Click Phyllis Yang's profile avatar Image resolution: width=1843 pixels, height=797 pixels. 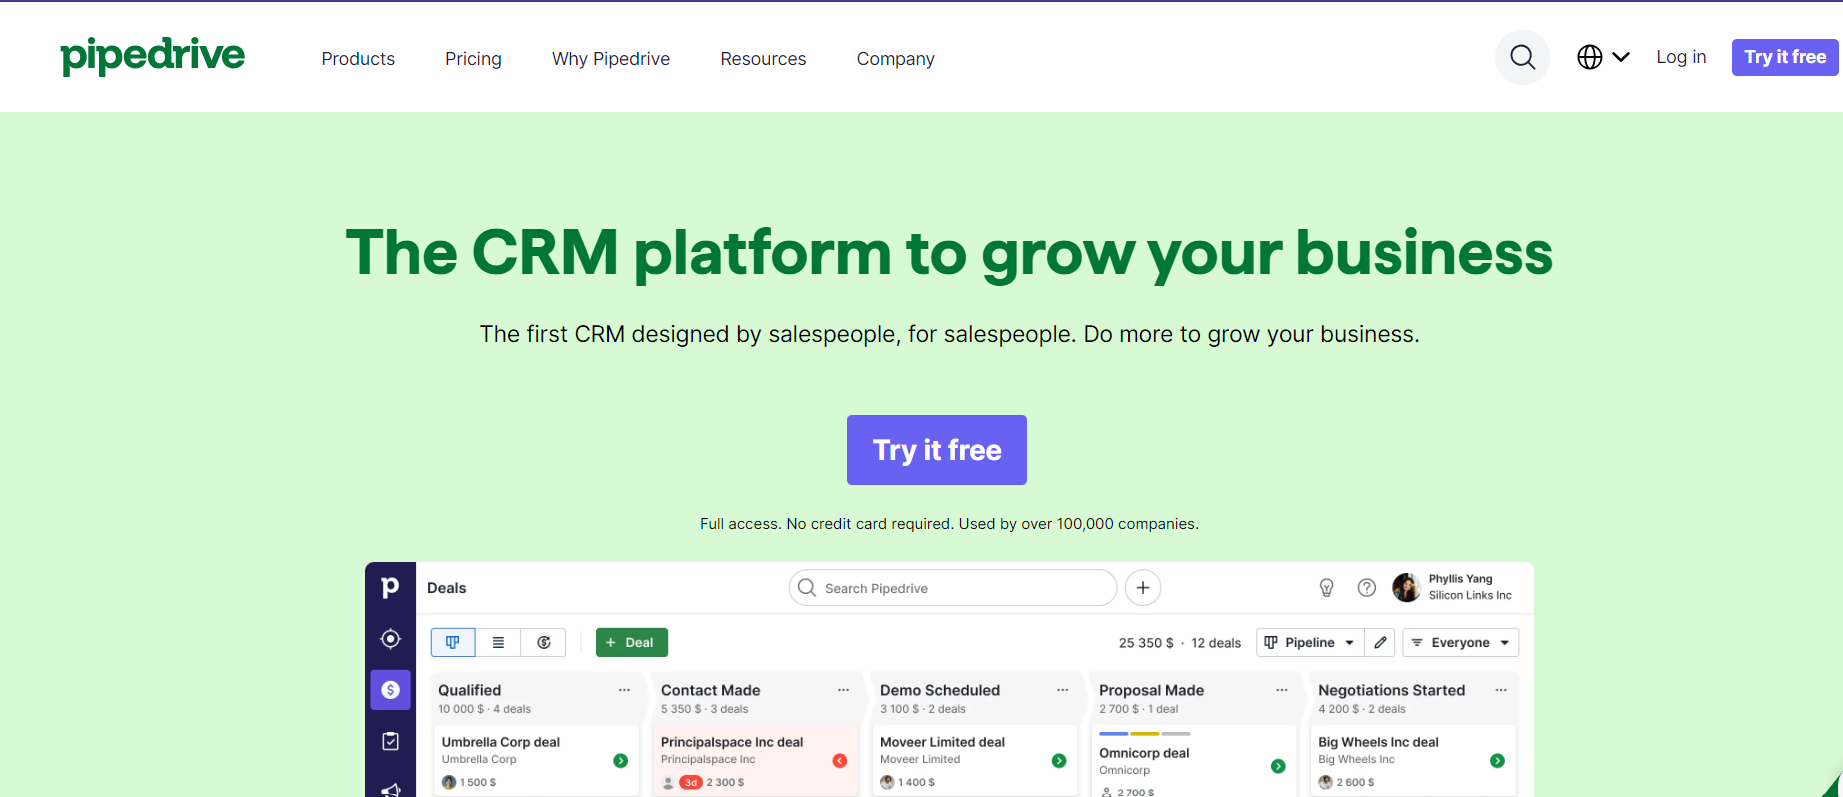click(x=1406, y=588)
